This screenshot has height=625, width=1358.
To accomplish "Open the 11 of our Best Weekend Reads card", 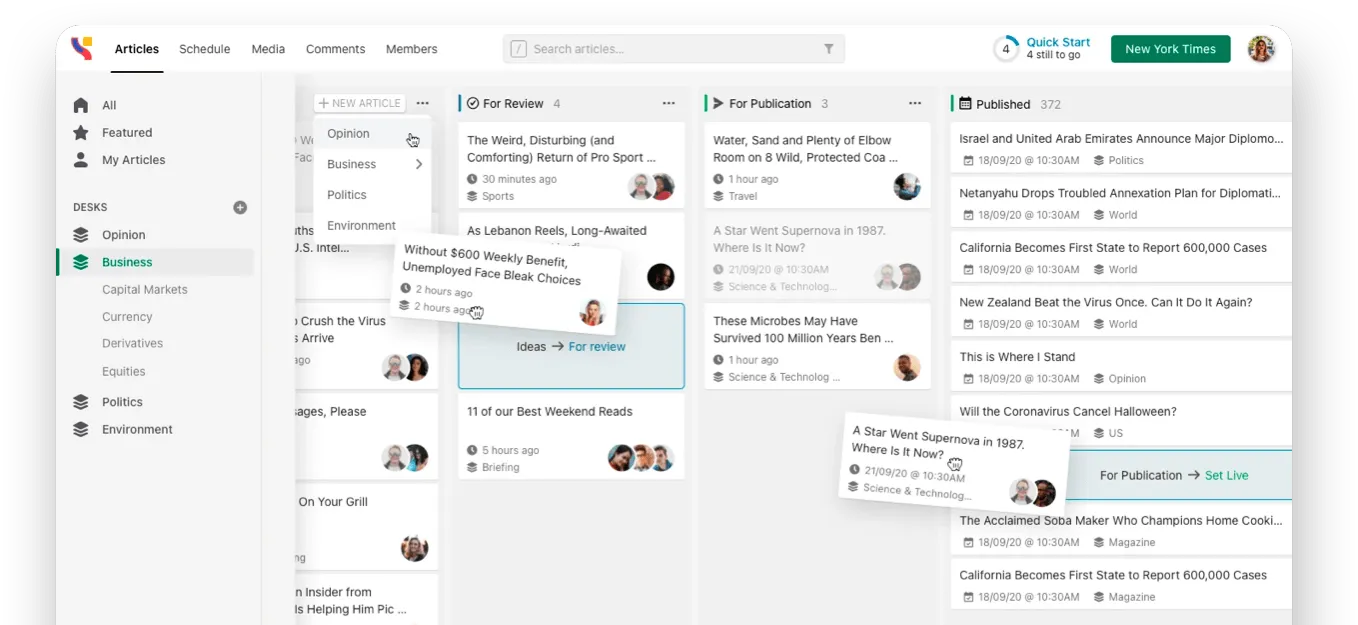I will pos(549,412).
